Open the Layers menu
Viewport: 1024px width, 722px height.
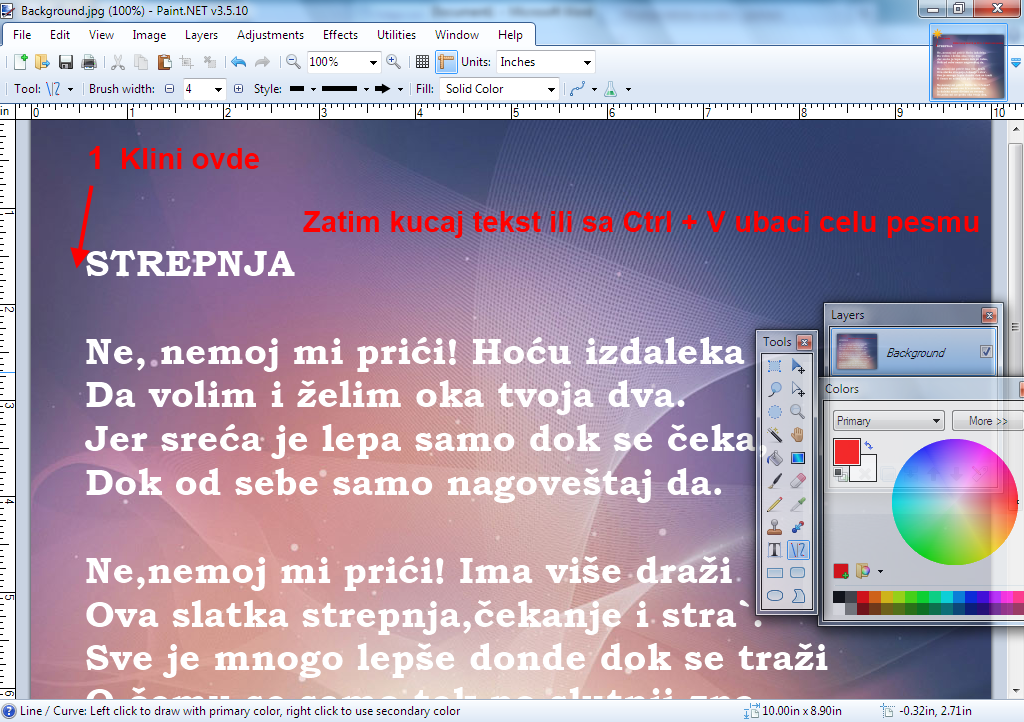pyautogui.click(x=201, y=35)
